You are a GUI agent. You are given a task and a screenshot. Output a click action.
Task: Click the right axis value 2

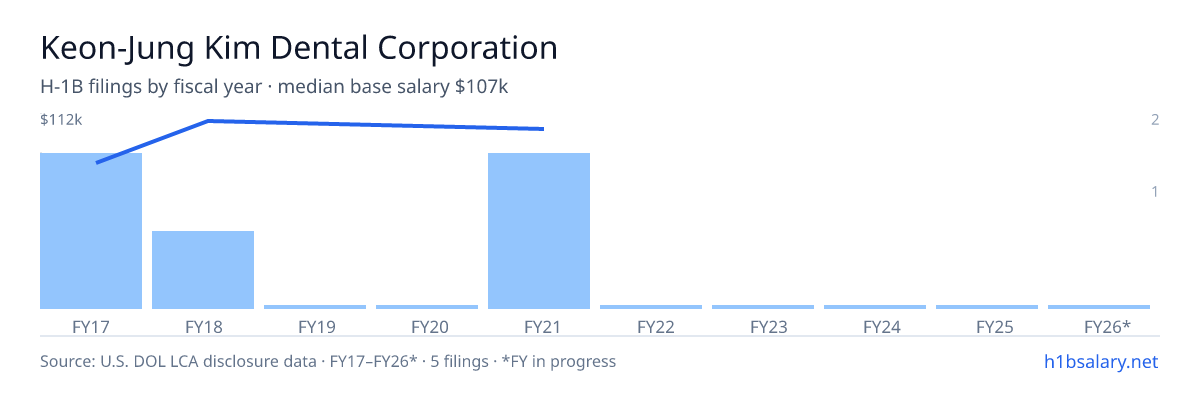[x=1155, y=120]
